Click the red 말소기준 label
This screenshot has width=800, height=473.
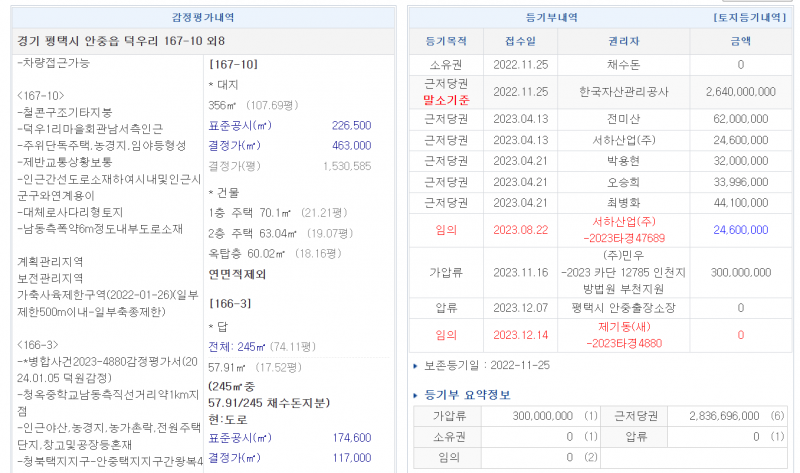(446, 100)
